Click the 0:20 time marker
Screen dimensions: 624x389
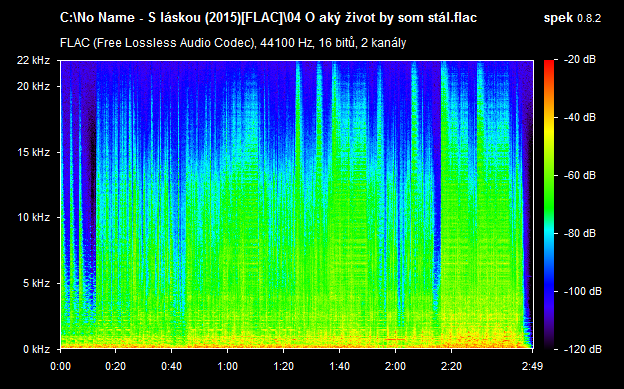(115, 366)
